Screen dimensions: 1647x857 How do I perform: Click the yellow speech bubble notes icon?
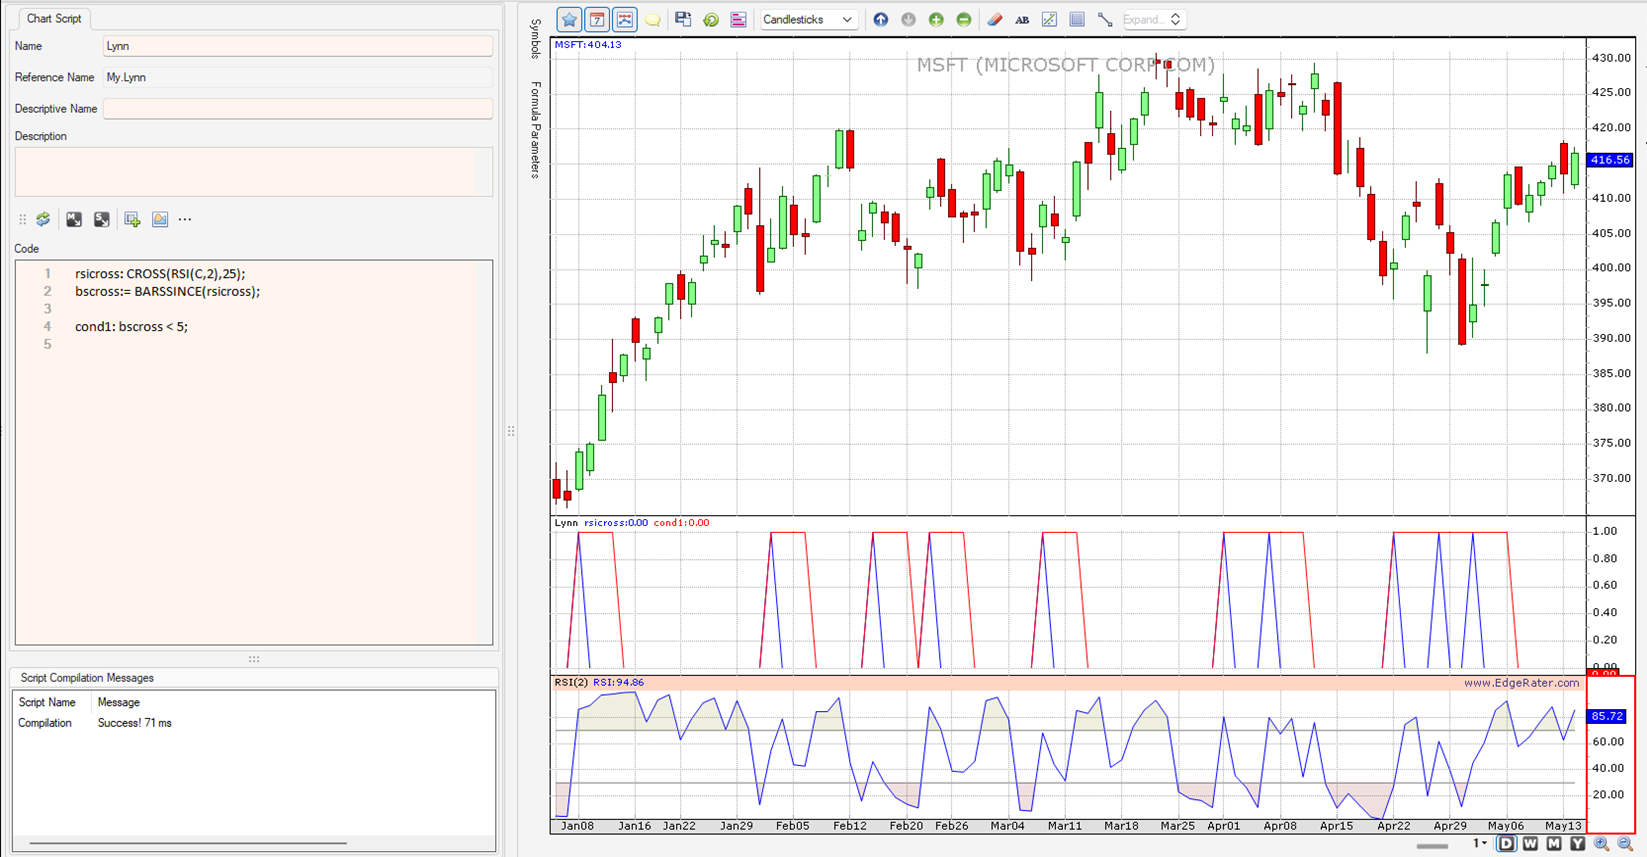tap(653, 20)
